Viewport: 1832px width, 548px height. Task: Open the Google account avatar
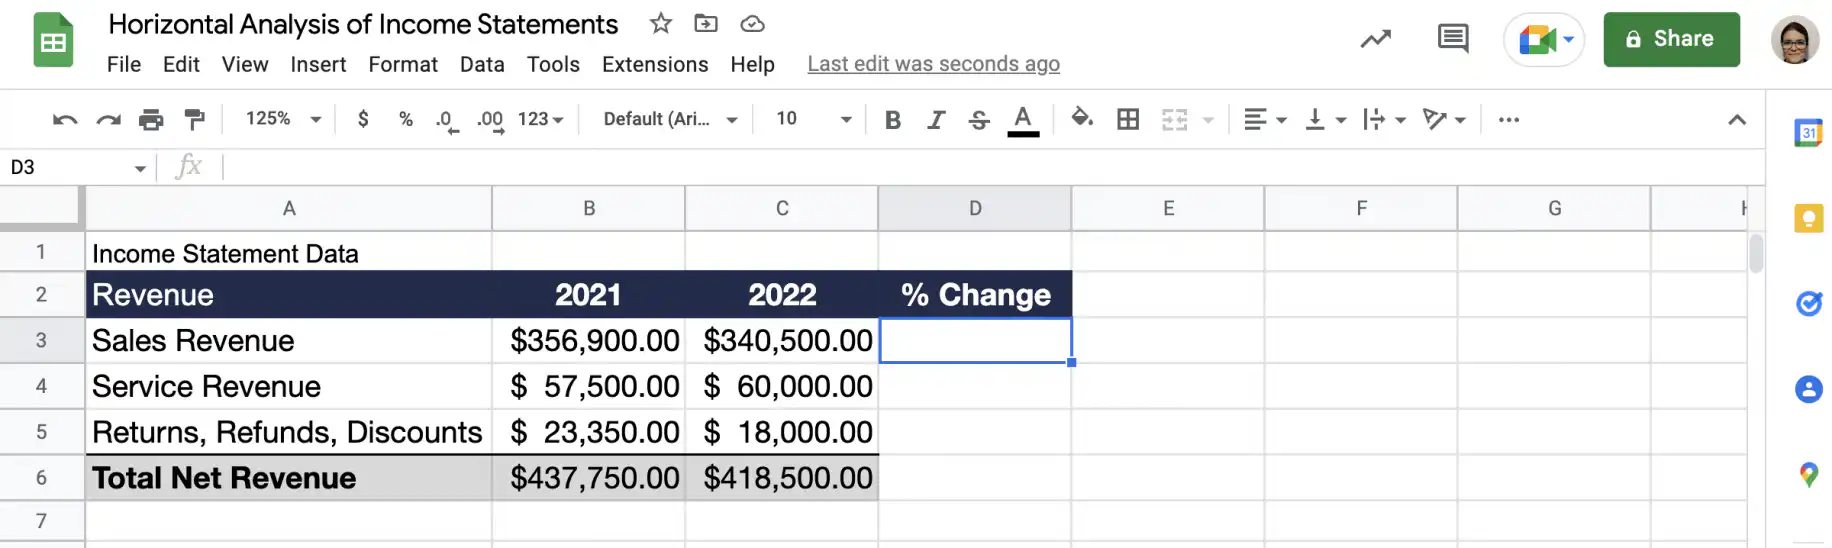[1795, 40]
